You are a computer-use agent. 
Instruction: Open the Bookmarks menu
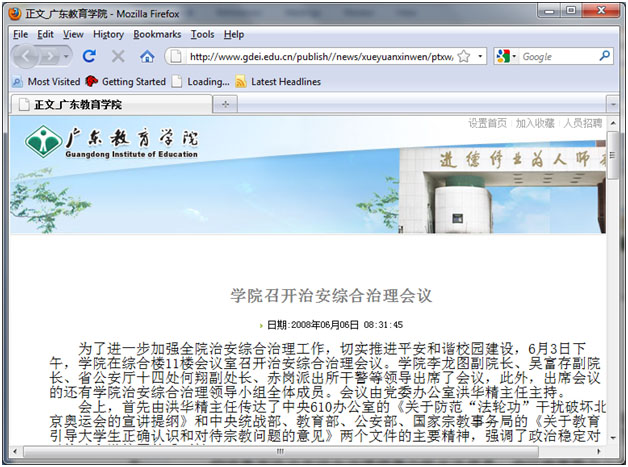(157, 34)
